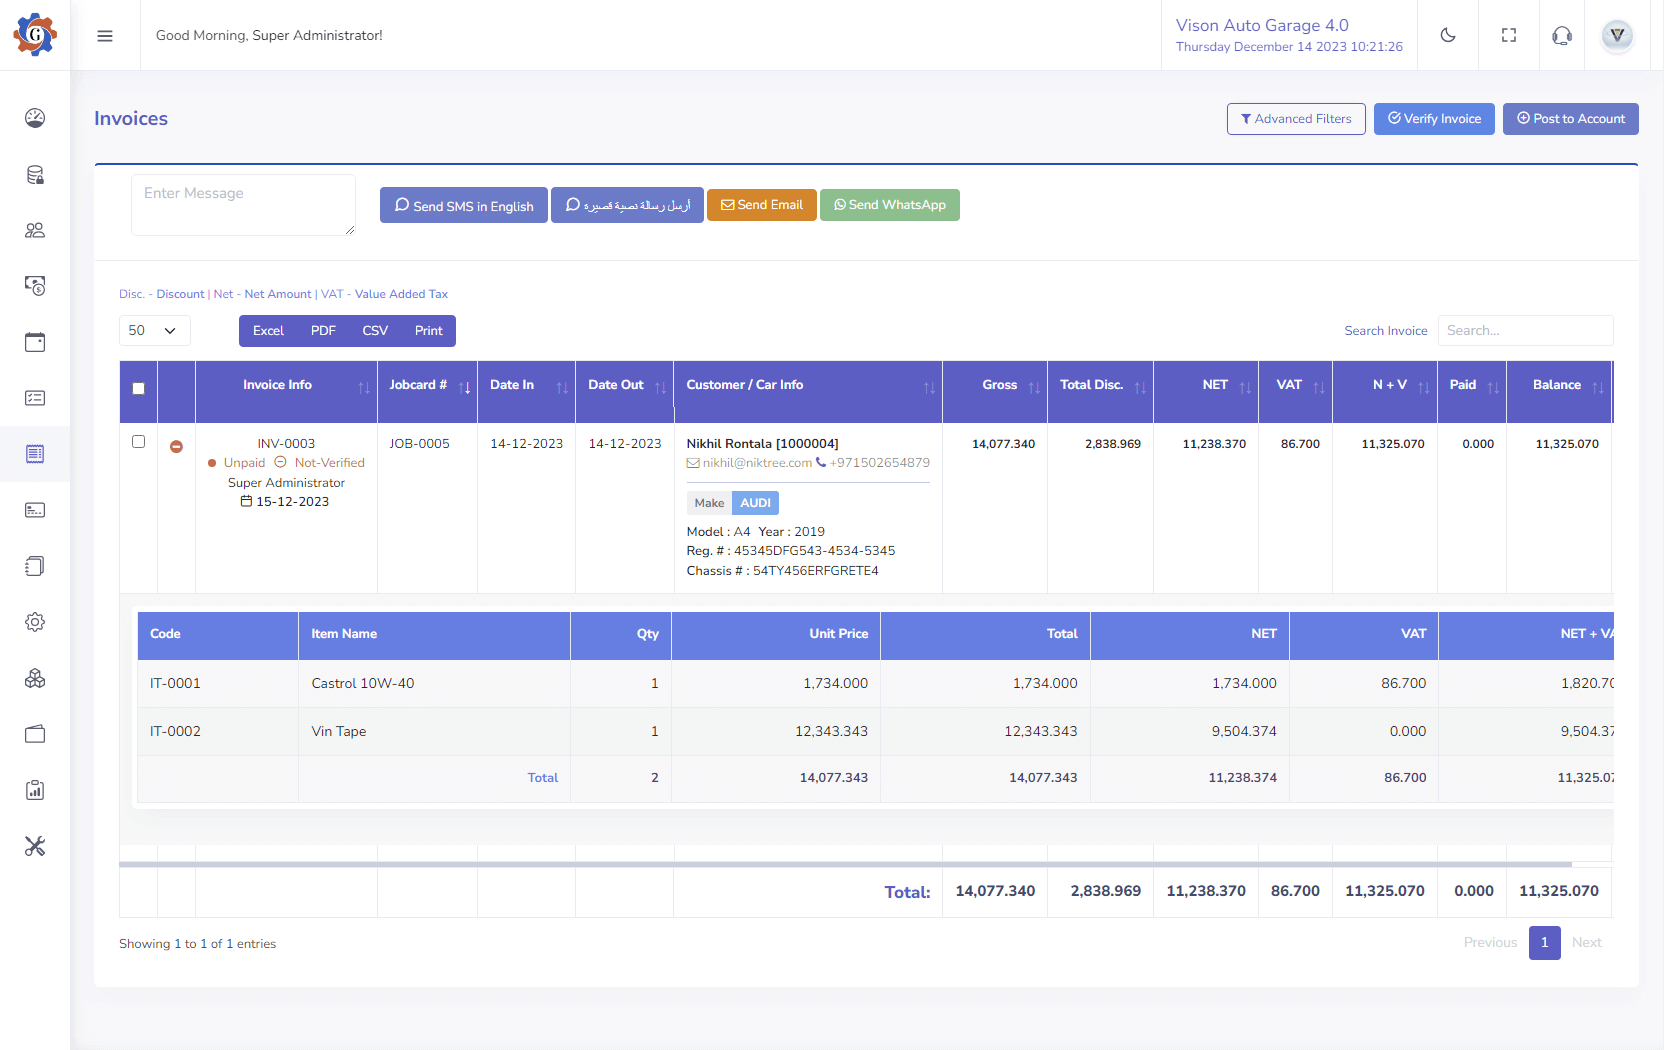Check the select-all checkbox in table header
Viewport: 1664px width, 1050px height.
138,388
